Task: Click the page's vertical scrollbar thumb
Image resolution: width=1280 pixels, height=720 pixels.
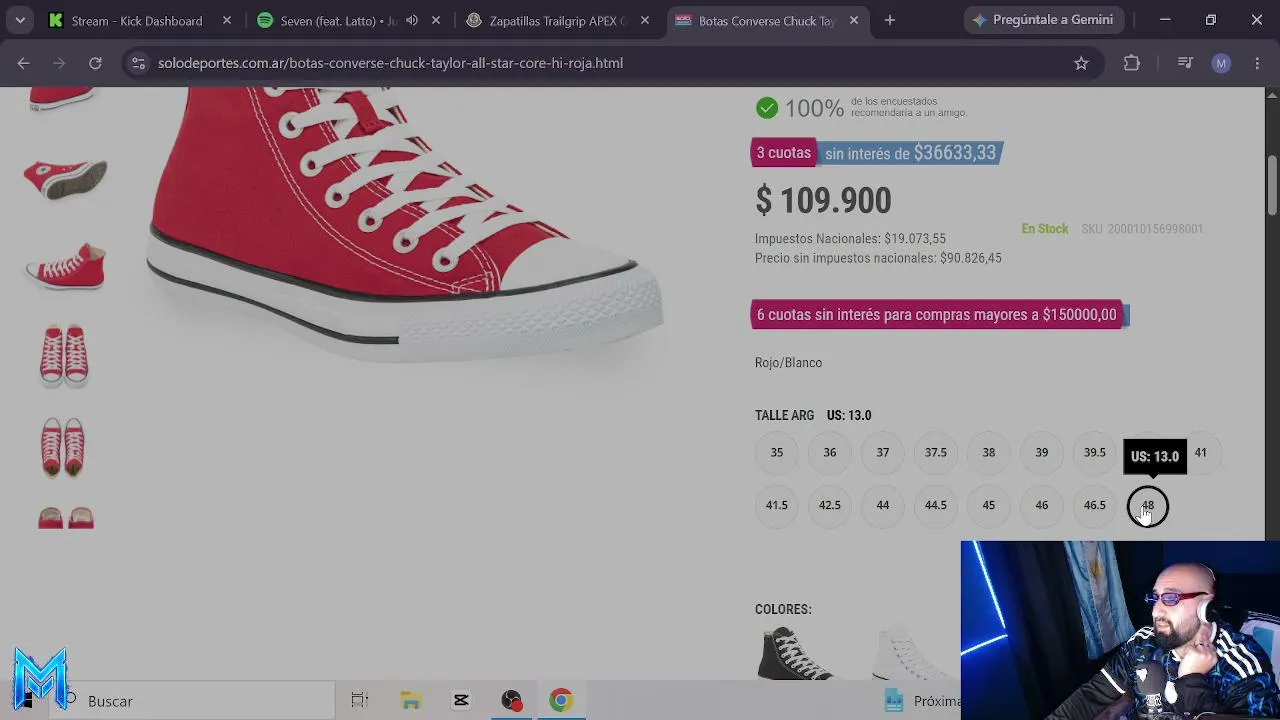Action: click(1273, 185)
